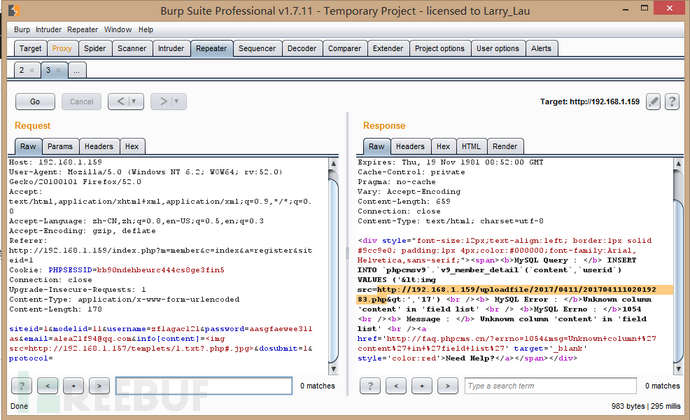Switch to the Comparer tab
Image resolution: width=690 pixels, height=420 pixels.
coord(345,48)
